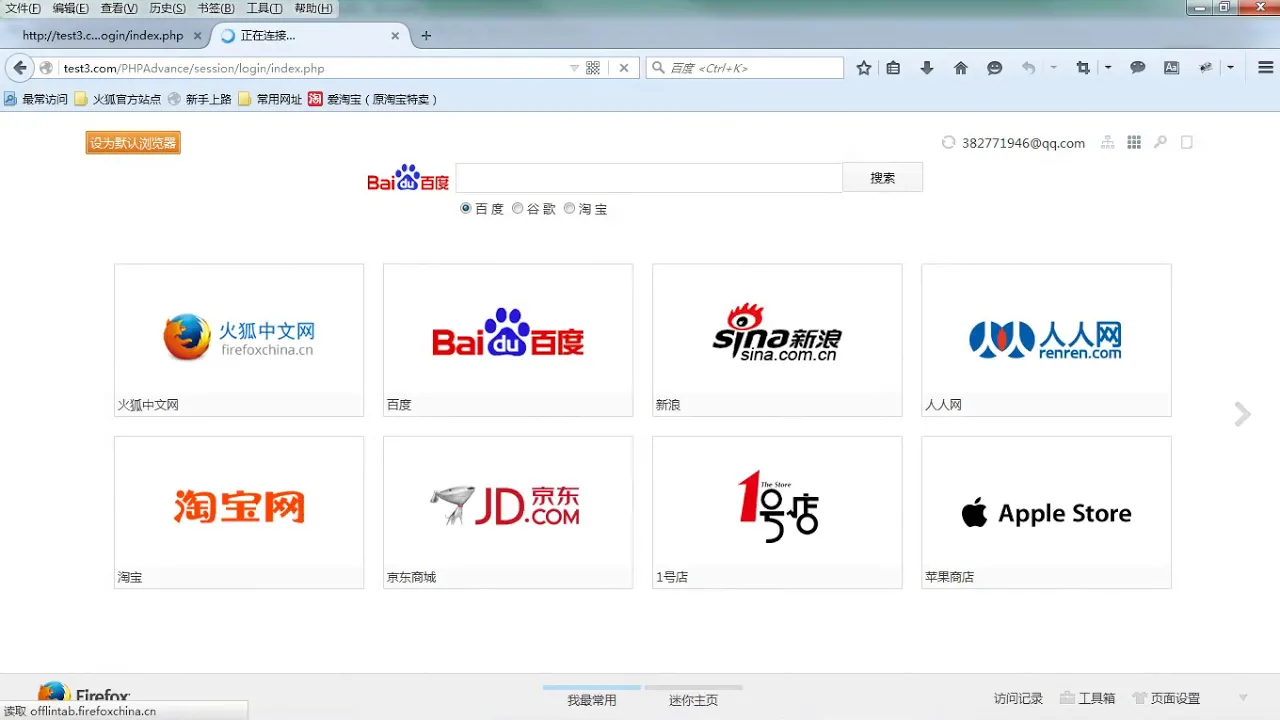
Task: Click the Baidu logo beside search field
Action: (408, 178)
